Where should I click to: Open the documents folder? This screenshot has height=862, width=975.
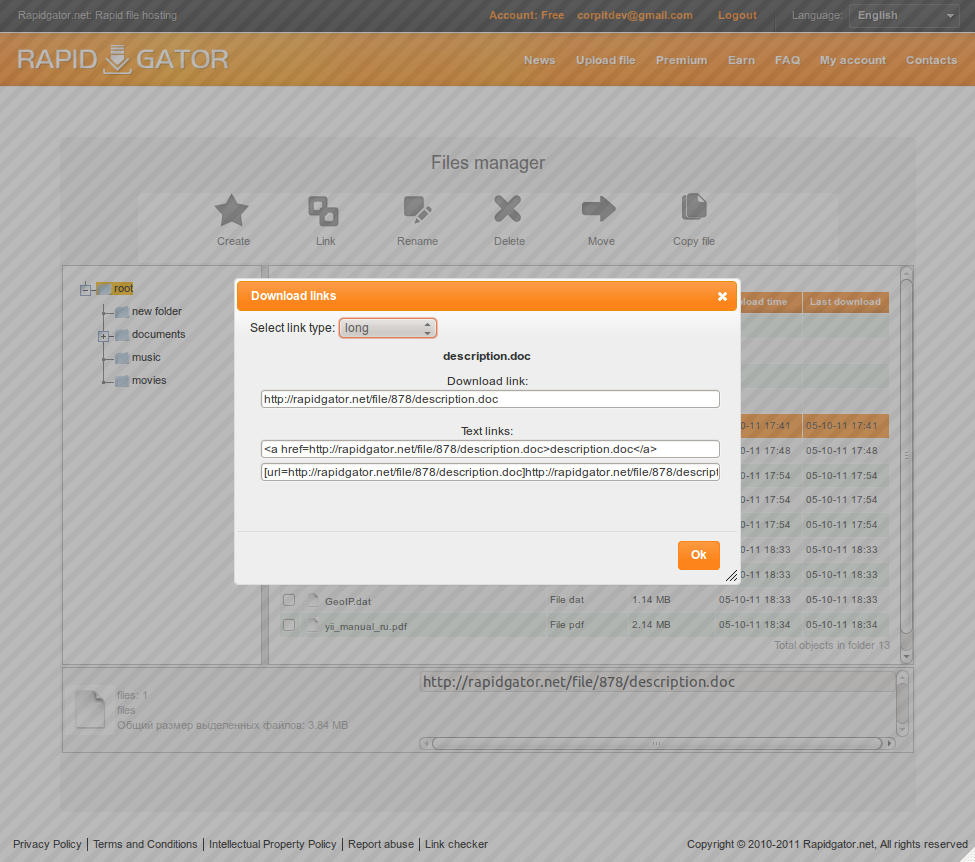pos(158,334)
